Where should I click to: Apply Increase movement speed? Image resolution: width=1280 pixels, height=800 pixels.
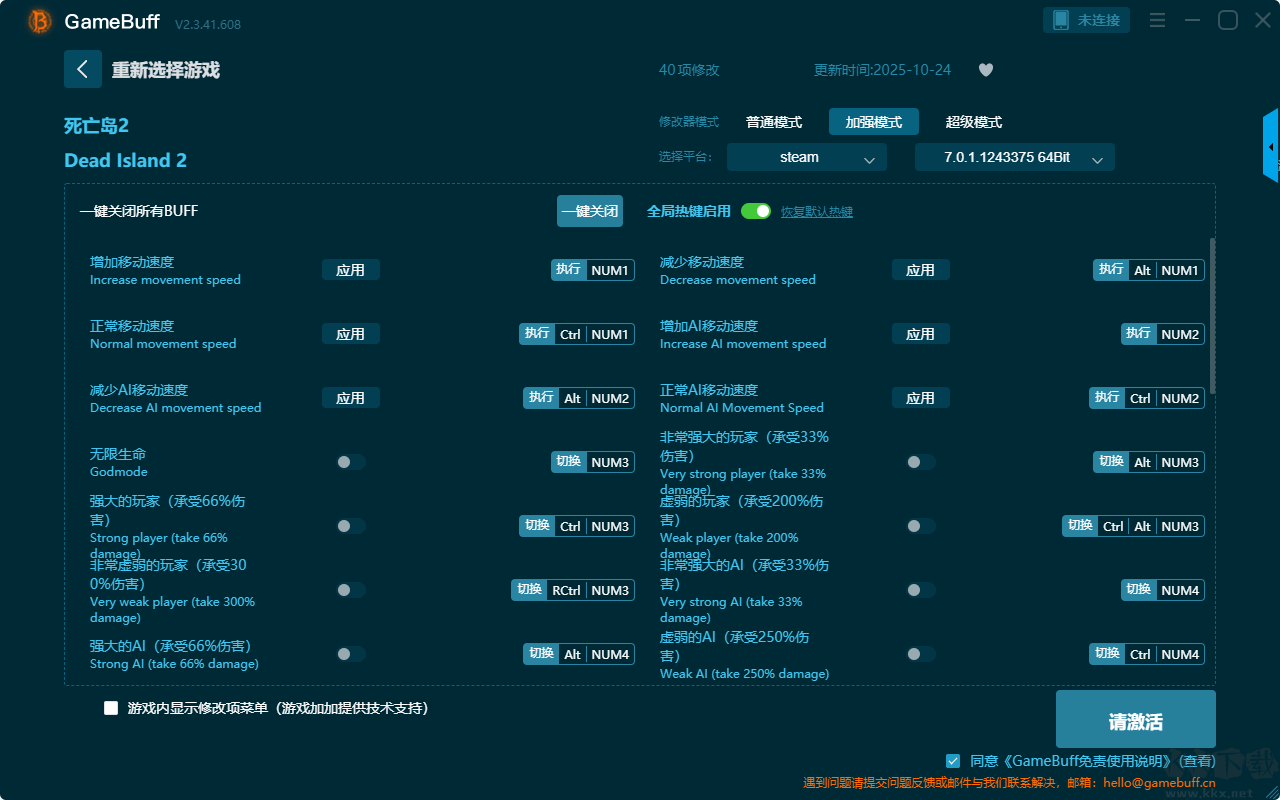click(x=351, y=270)
